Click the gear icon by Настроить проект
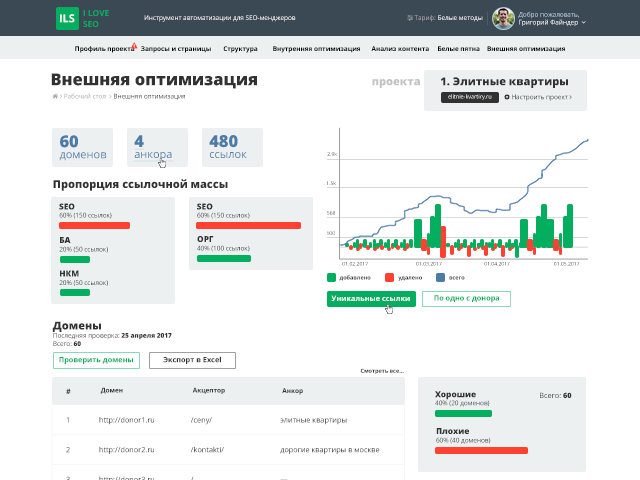 (507, 97)
